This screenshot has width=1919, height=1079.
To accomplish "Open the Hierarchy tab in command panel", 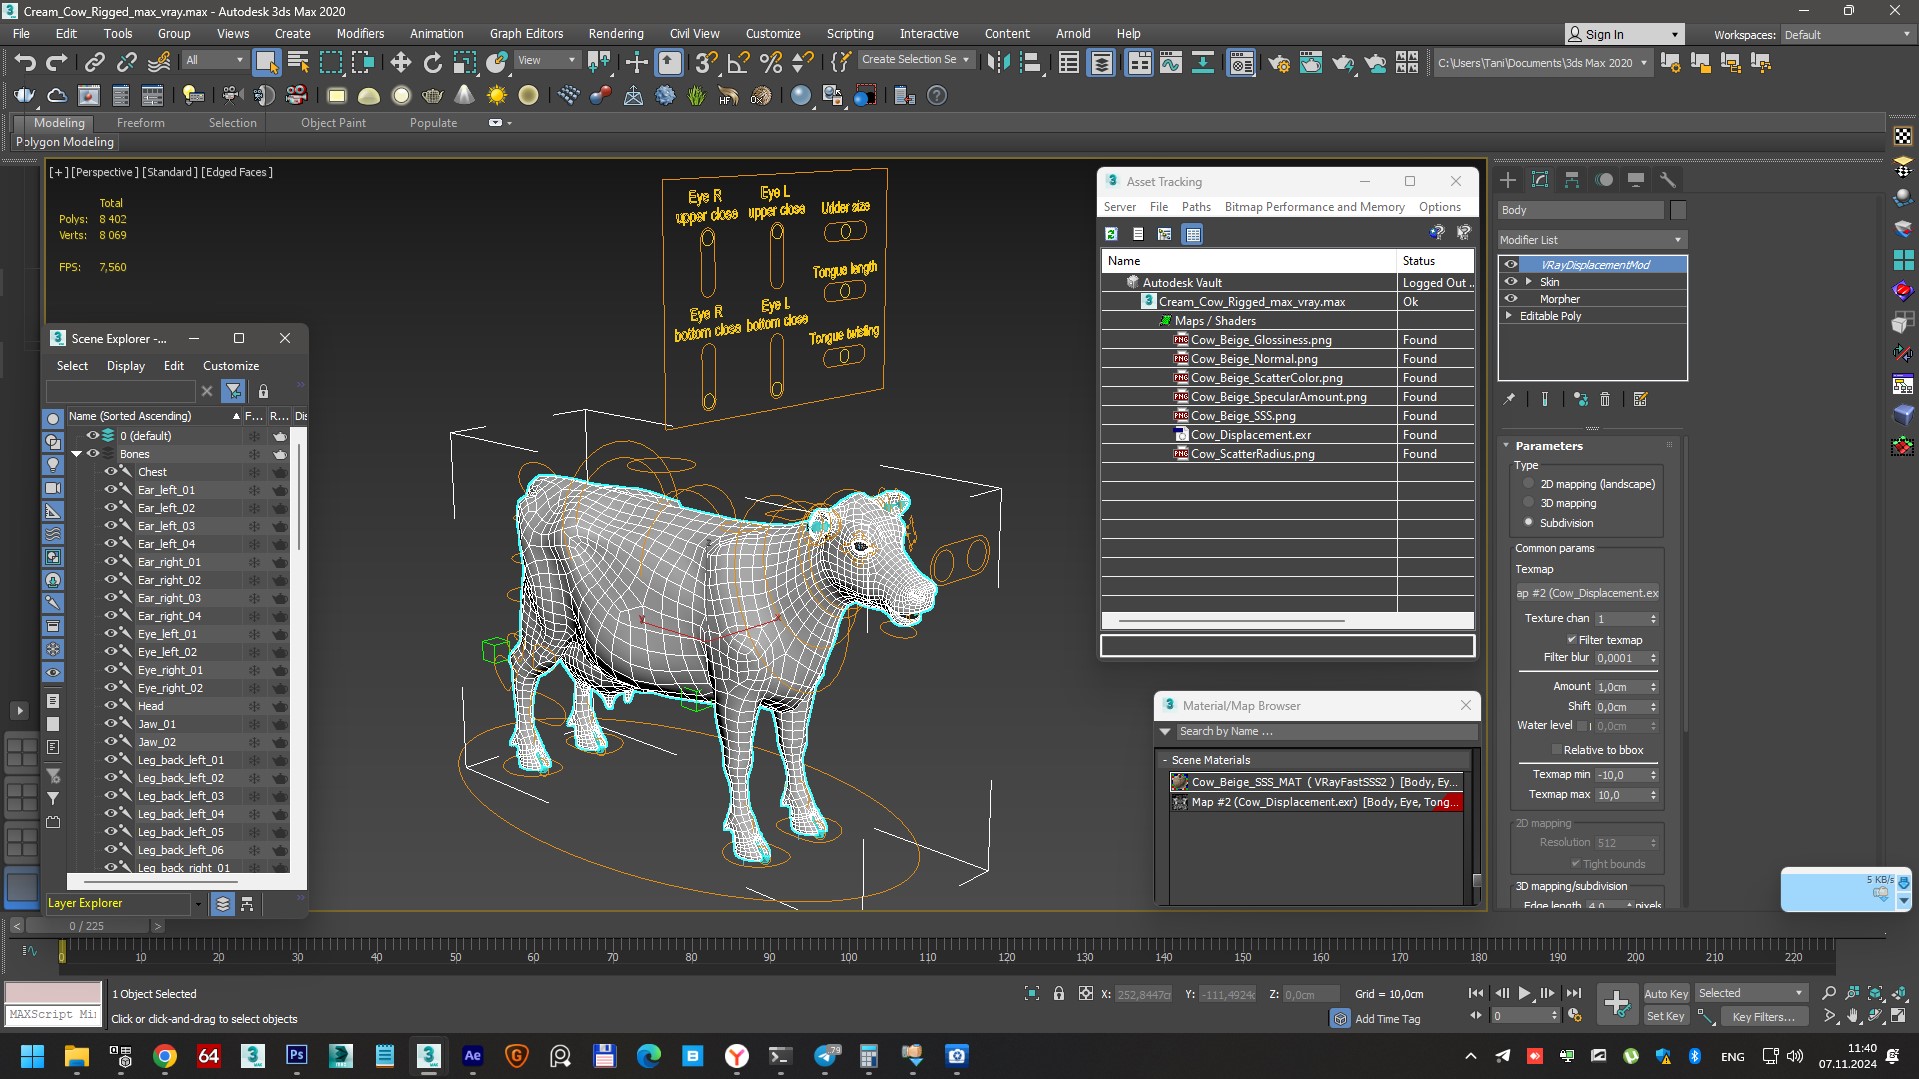I will click(x=1572, y=180).
